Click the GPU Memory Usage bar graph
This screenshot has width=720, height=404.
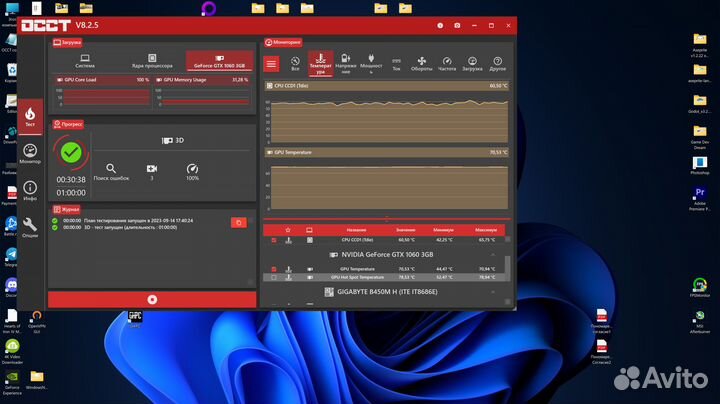[206, 97]
